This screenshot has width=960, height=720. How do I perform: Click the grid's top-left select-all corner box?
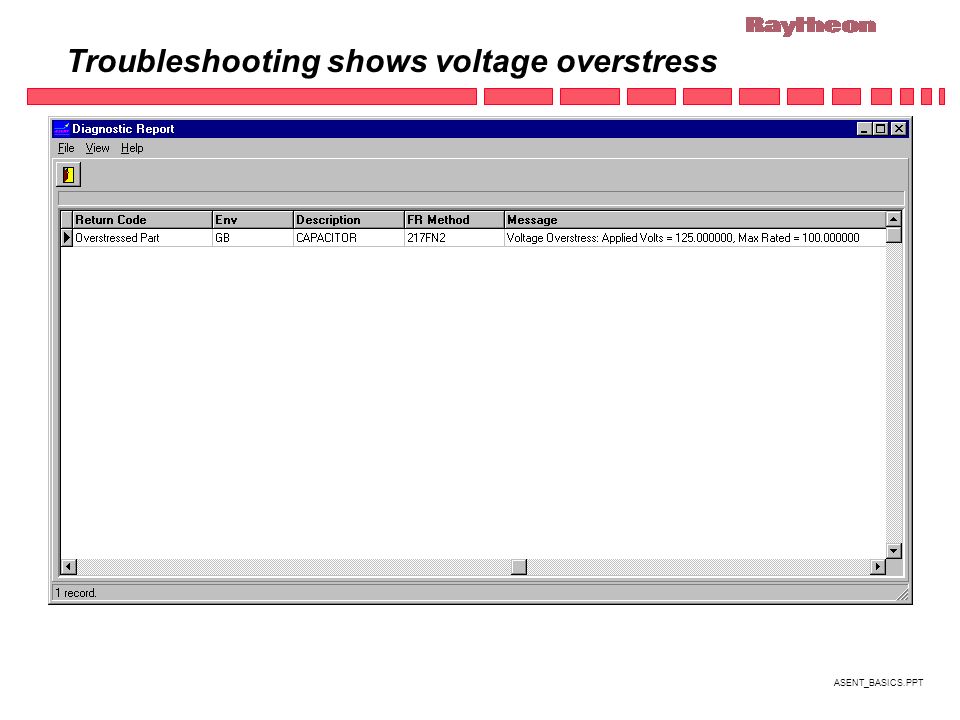(x=67, y=220)
